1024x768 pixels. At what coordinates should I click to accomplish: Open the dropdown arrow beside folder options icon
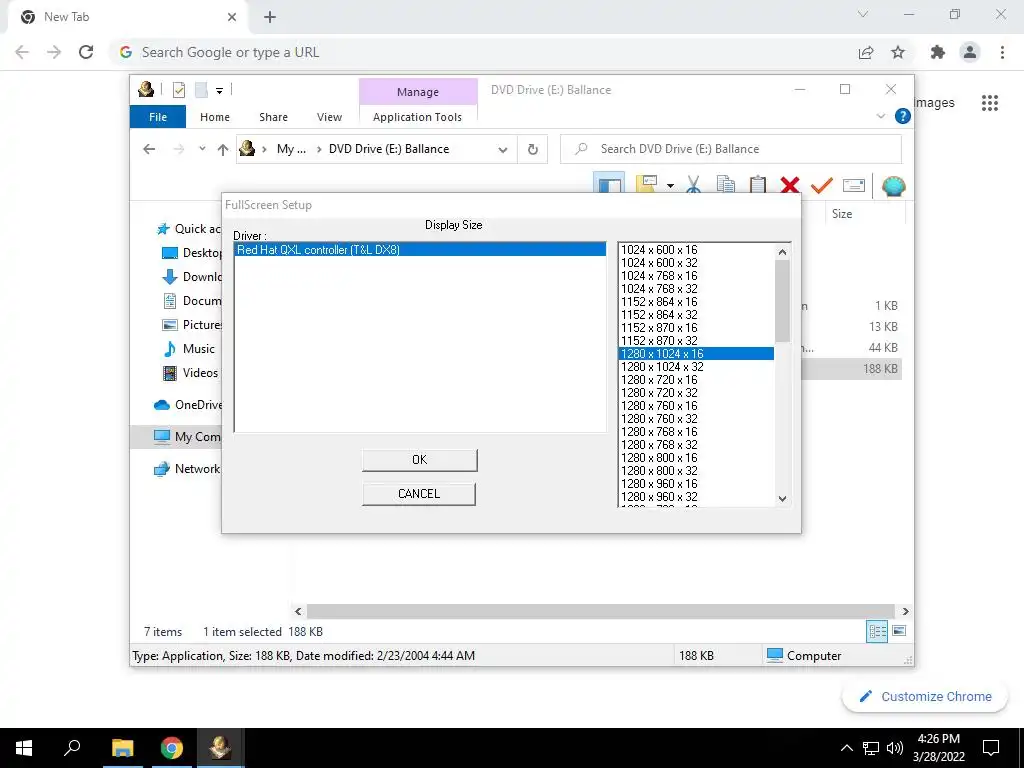[670, 185]
